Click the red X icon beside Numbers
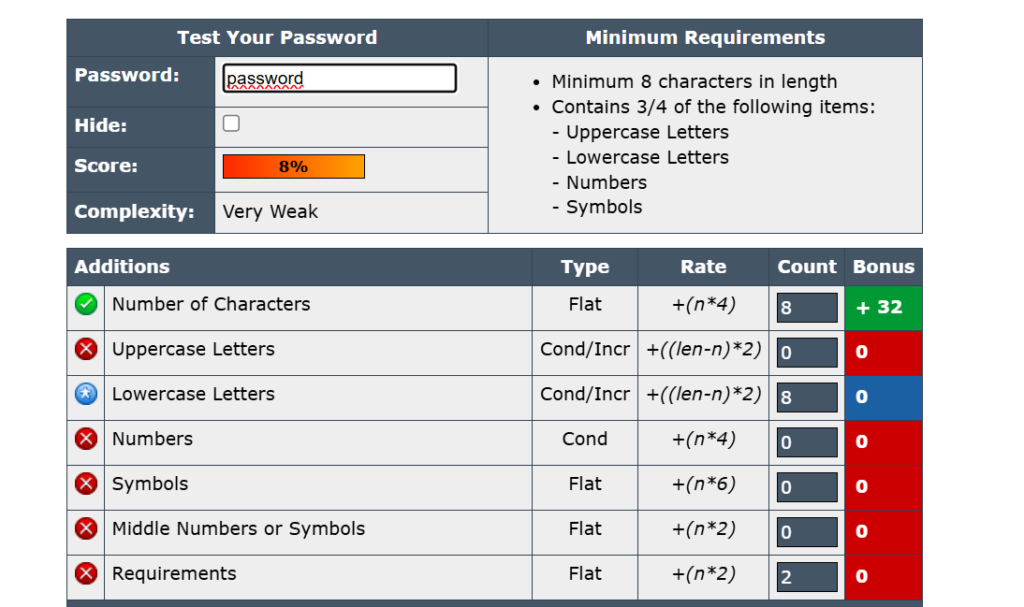Viewport: 1024px width, 607px height. click(x=87, y=440)
